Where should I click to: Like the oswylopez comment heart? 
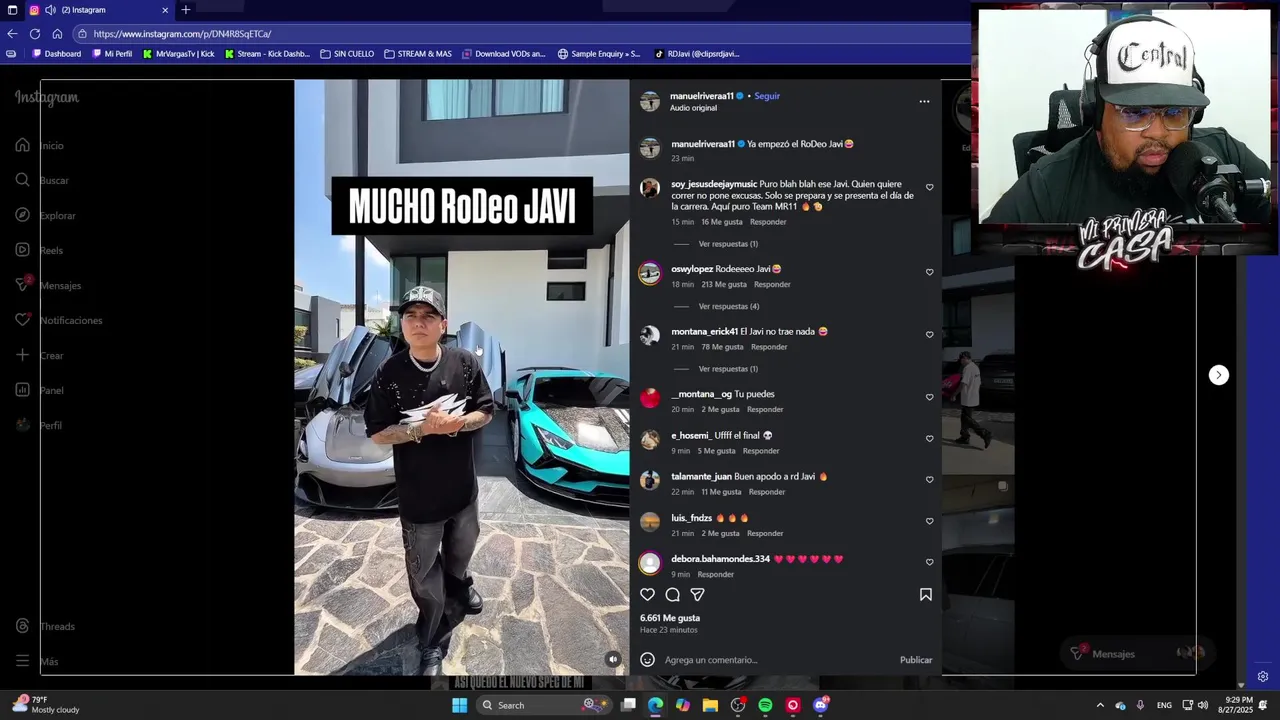pyautogui.click(x=929, y=272)
